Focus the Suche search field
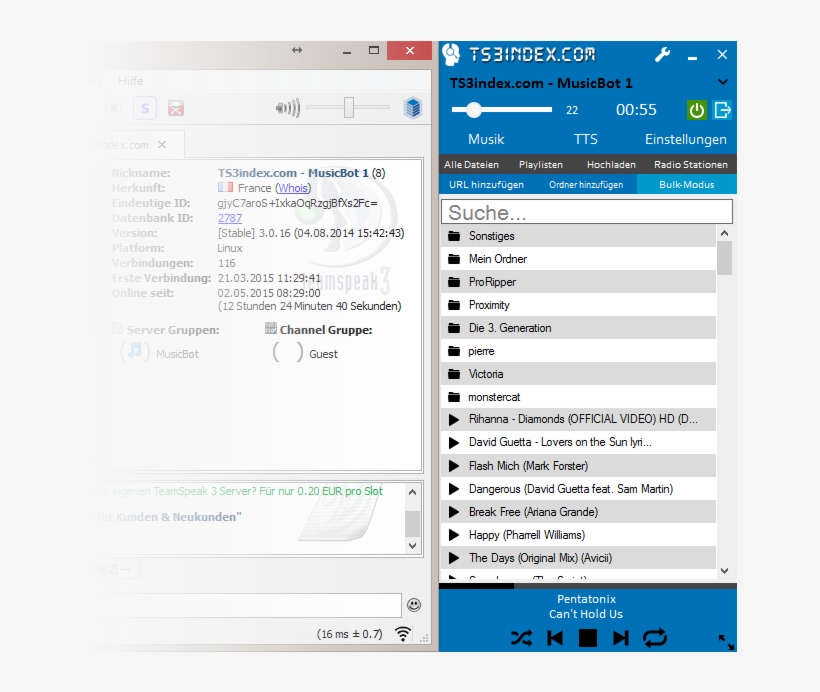 coord(586,212)
